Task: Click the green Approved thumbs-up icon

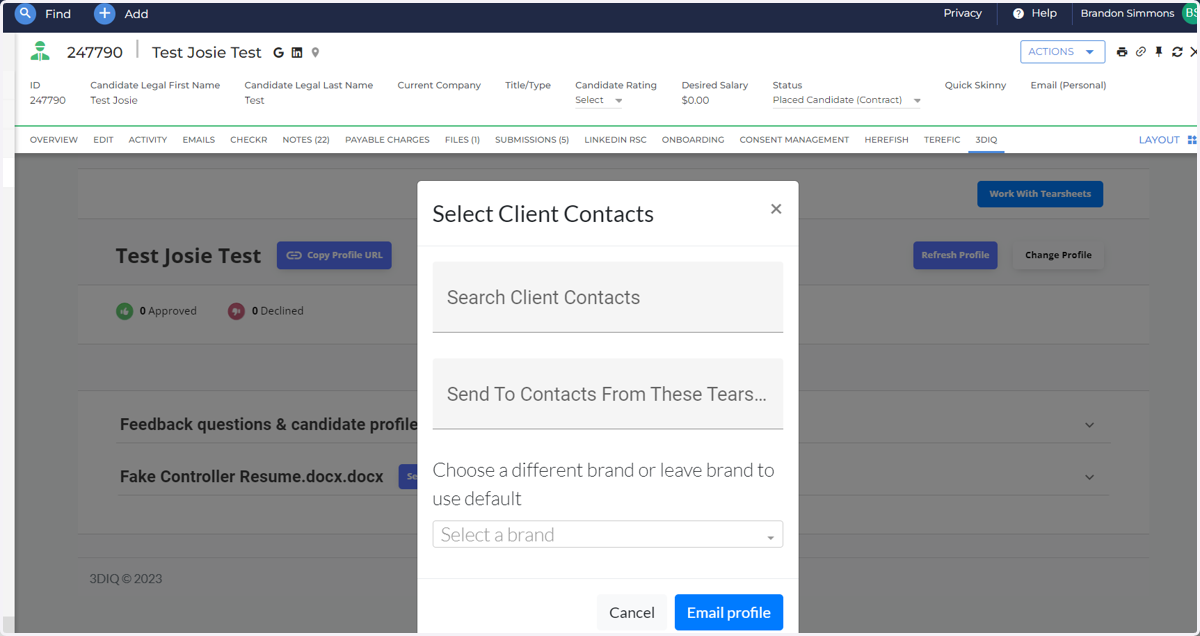Action: pyautogui.click(x=124, y=311)
